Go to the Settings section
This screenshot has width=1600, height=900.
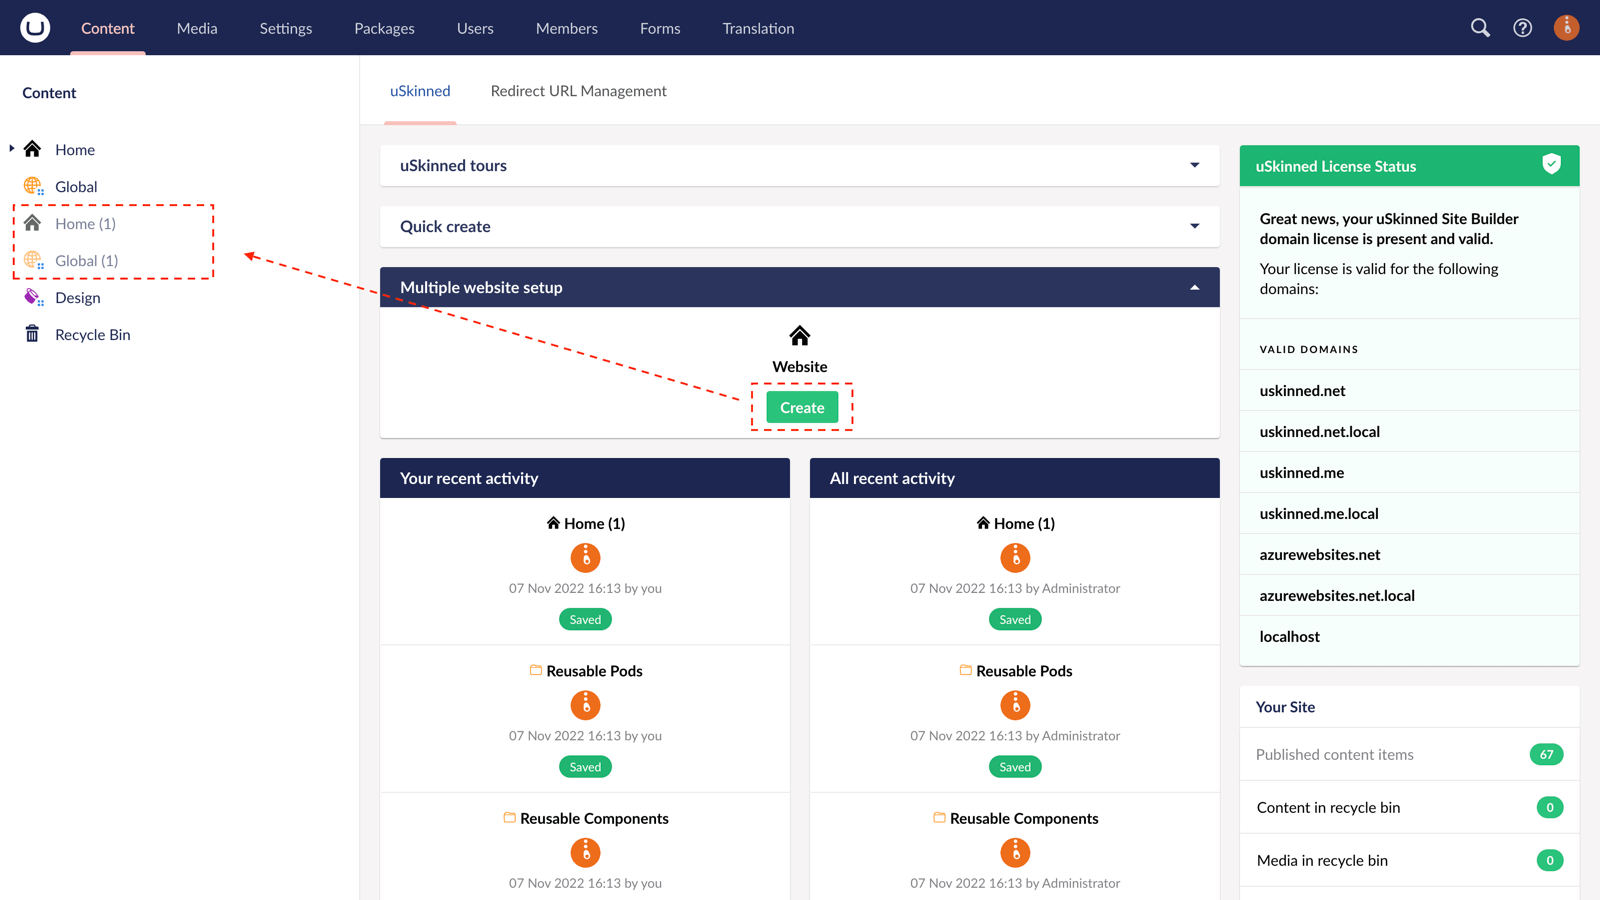coord(286,28)
